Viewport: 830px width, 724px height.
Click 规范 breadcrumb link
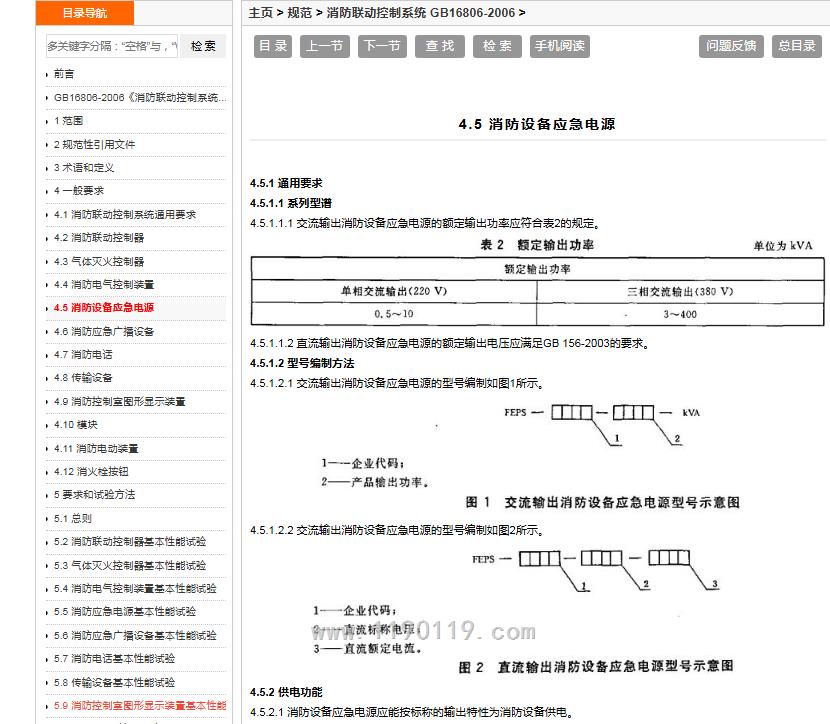(x=299, y=13)
